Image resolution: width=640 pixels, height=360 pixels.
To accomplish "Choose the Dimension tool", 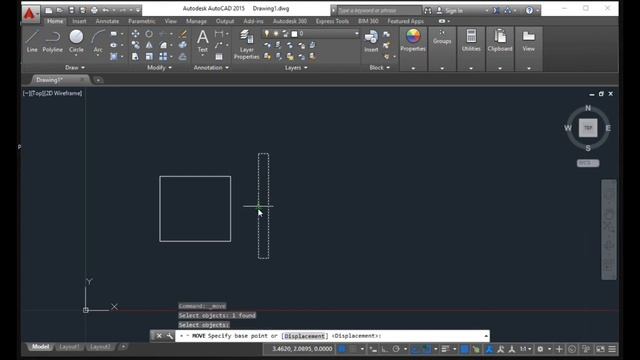I will point(219,34).
